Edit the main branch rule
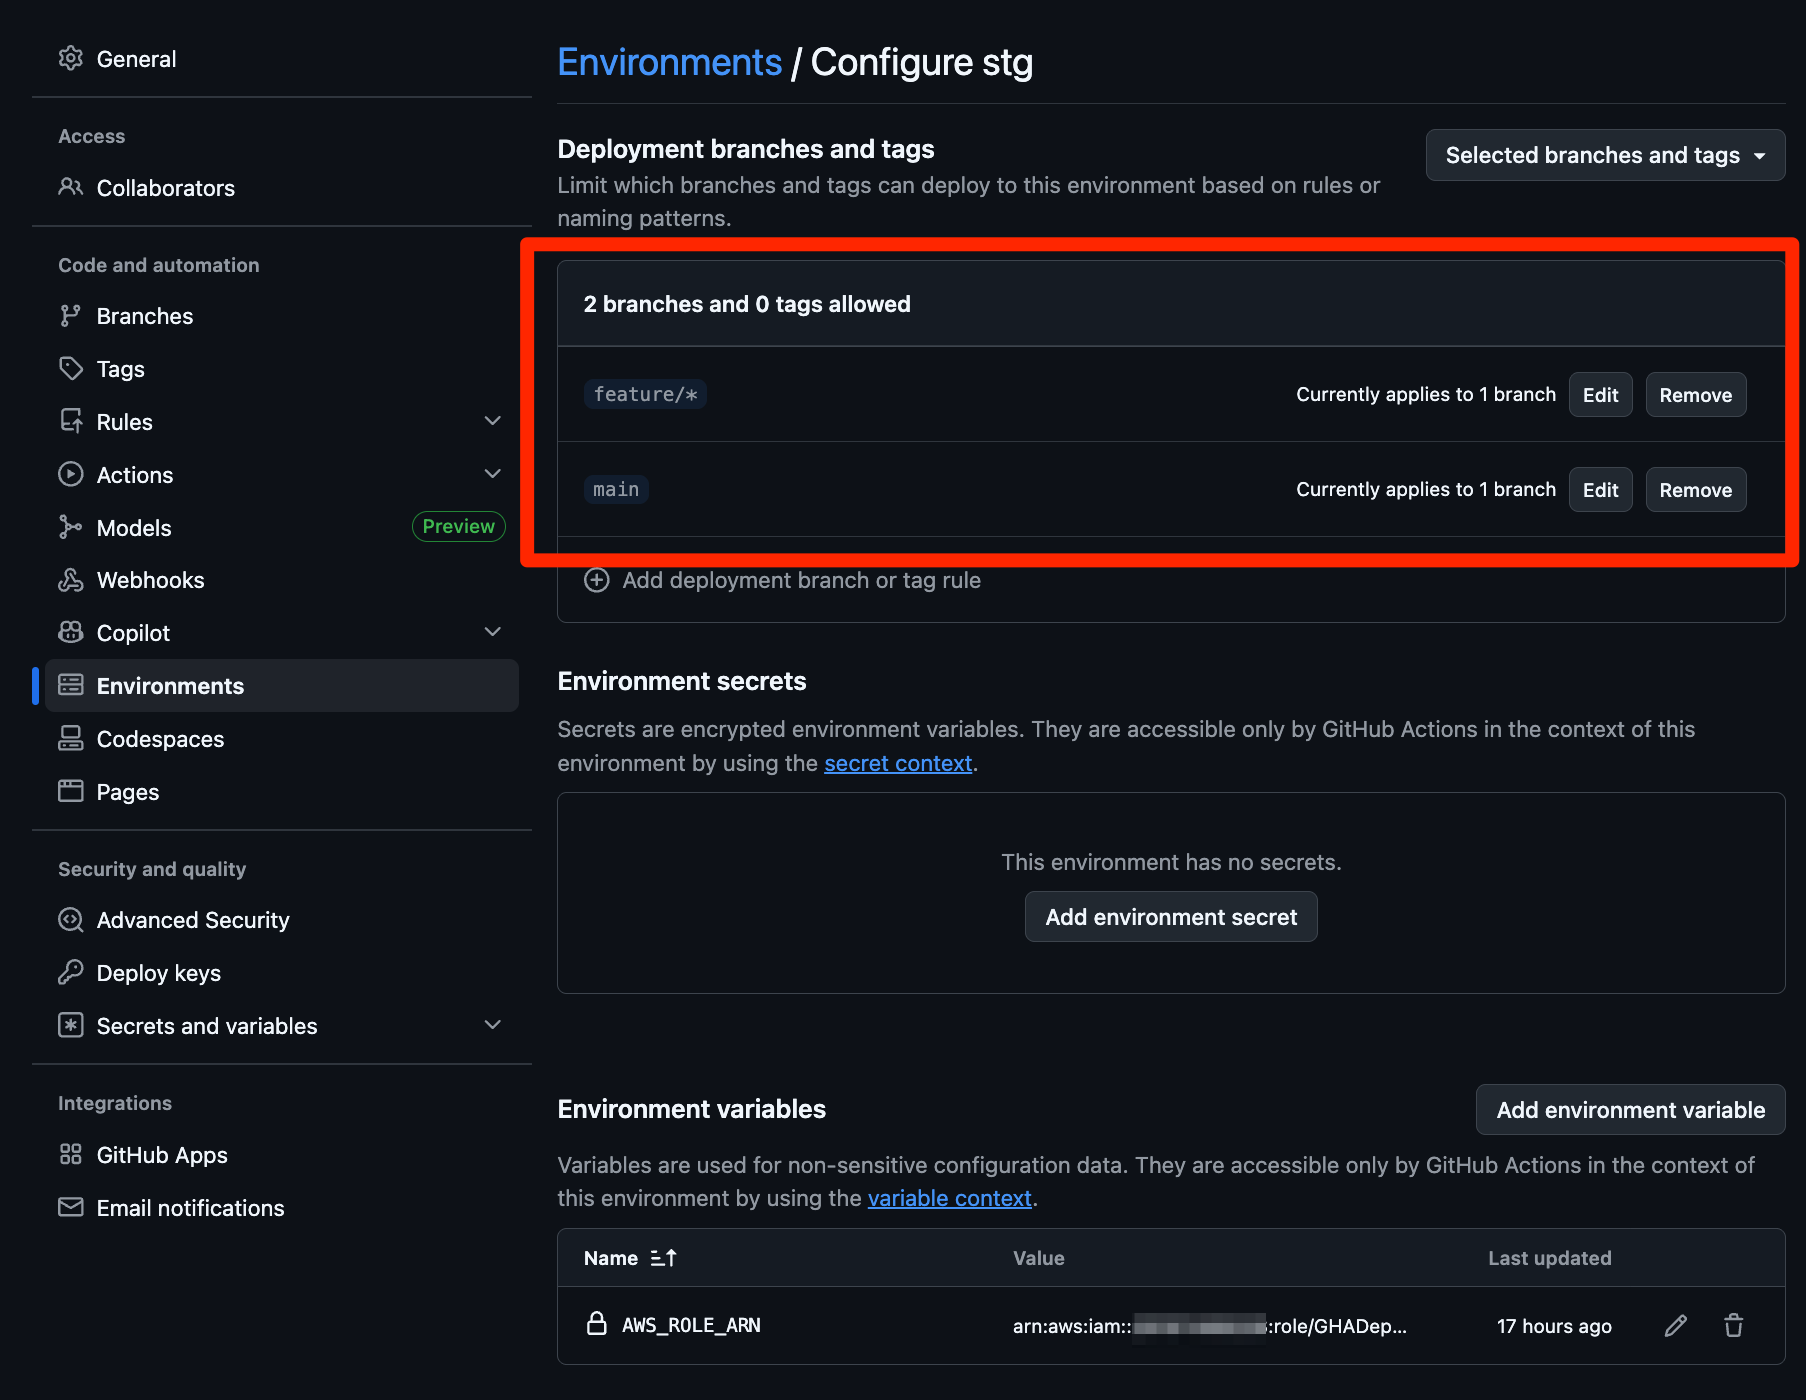The height and width of the screenshot is (1400, 1806). [x=1600, y=490]
